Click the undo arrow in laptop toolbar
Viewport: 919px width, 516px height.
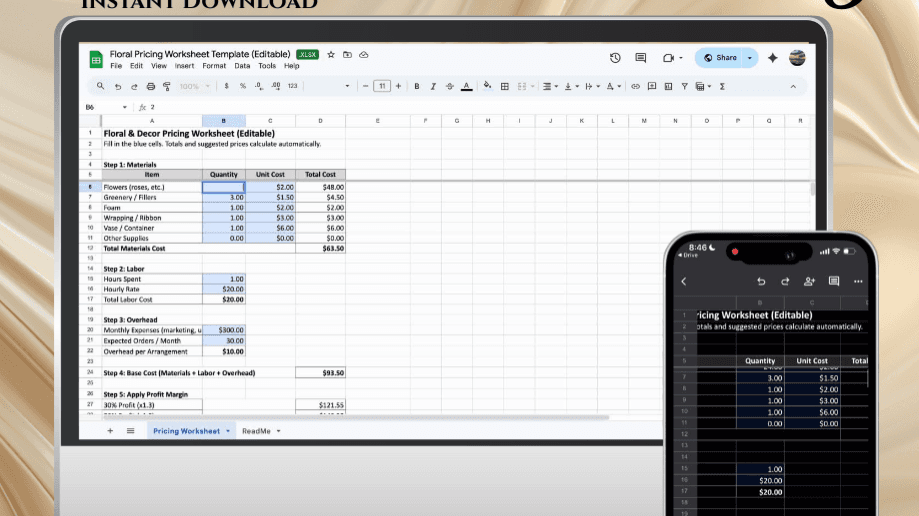click(118, 86)
